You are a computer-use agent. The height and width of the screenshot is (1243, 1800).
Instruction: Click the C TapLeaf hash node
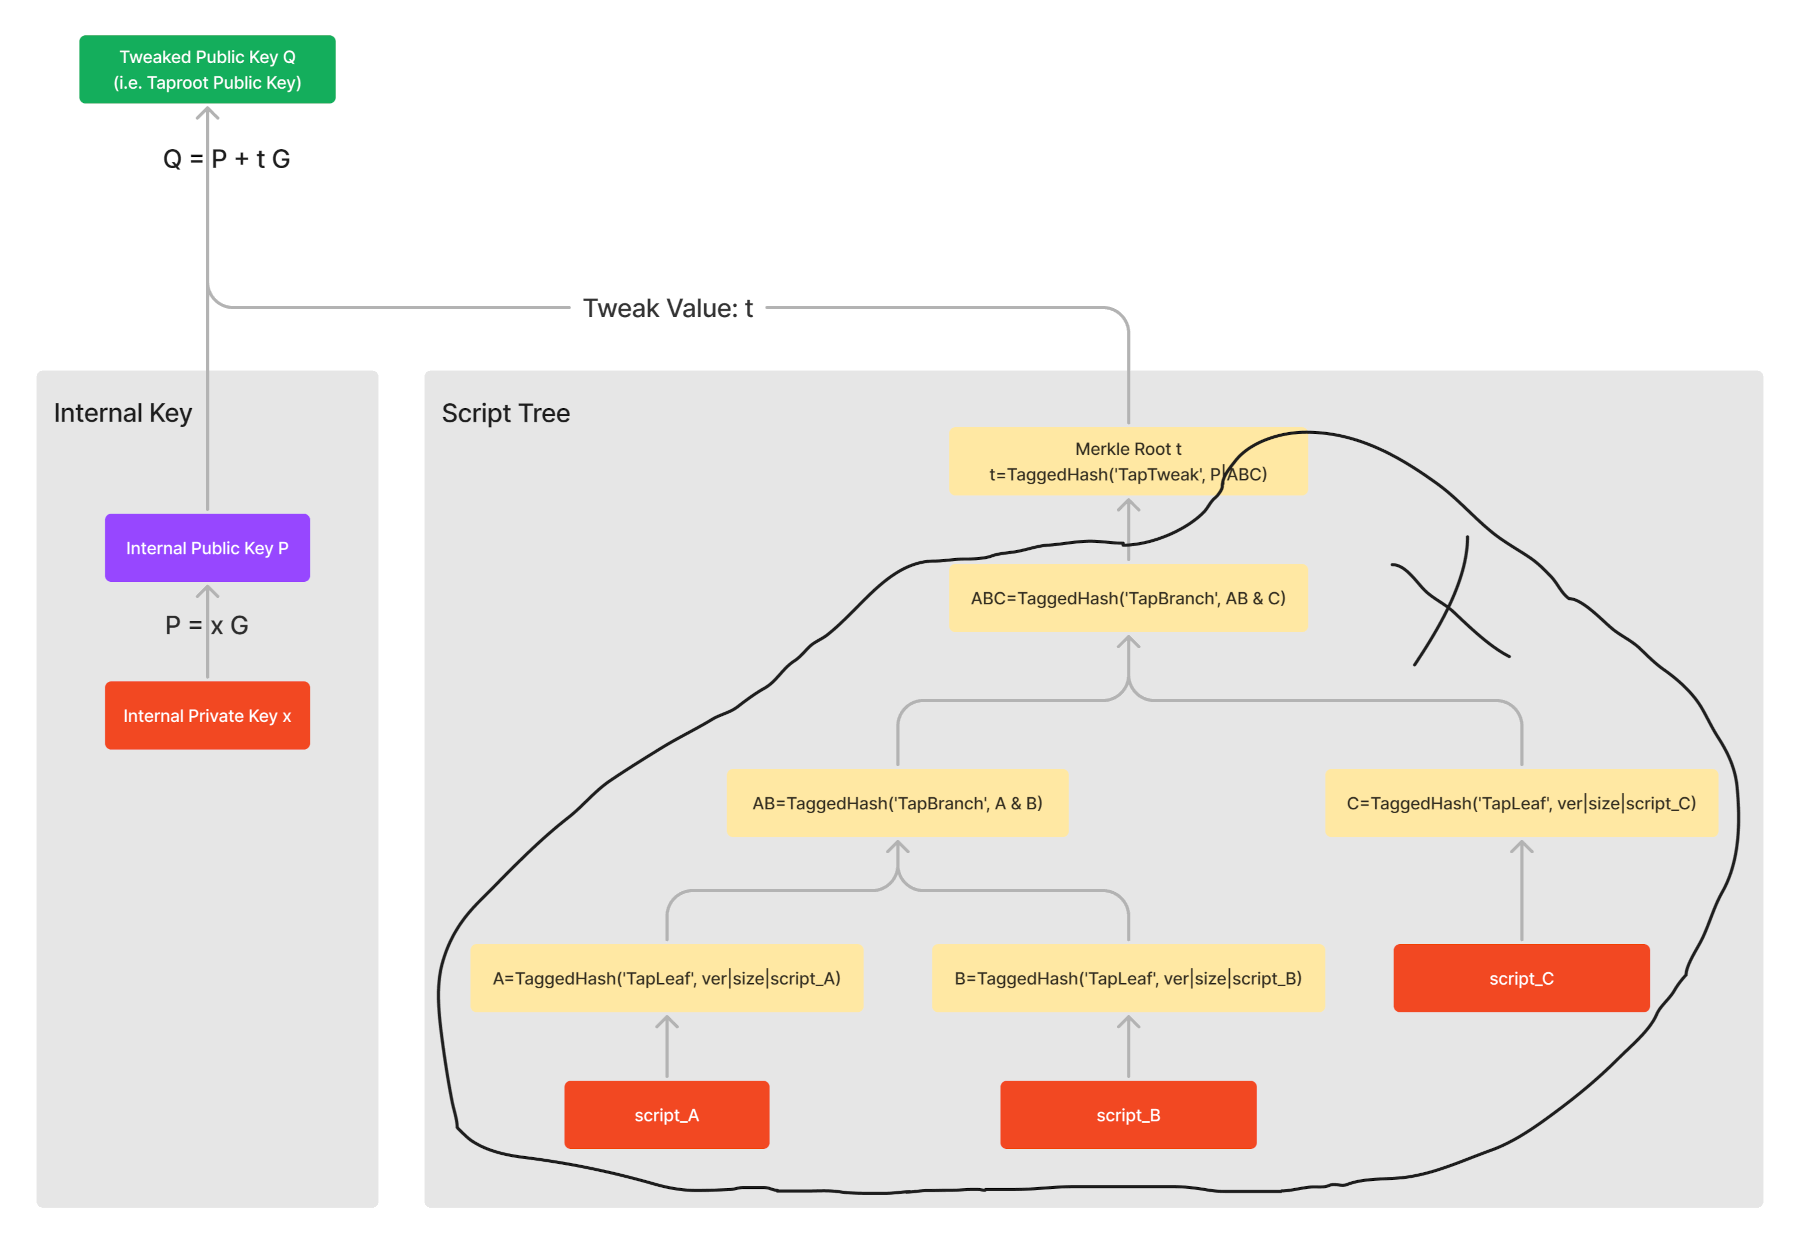click(1520, 803)
